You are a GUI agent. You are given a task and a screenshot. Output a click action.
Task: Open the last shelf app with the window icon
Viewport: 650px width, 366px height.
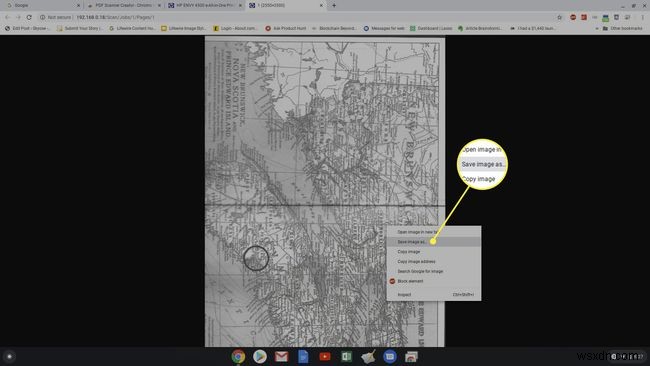tap(411, 356)
